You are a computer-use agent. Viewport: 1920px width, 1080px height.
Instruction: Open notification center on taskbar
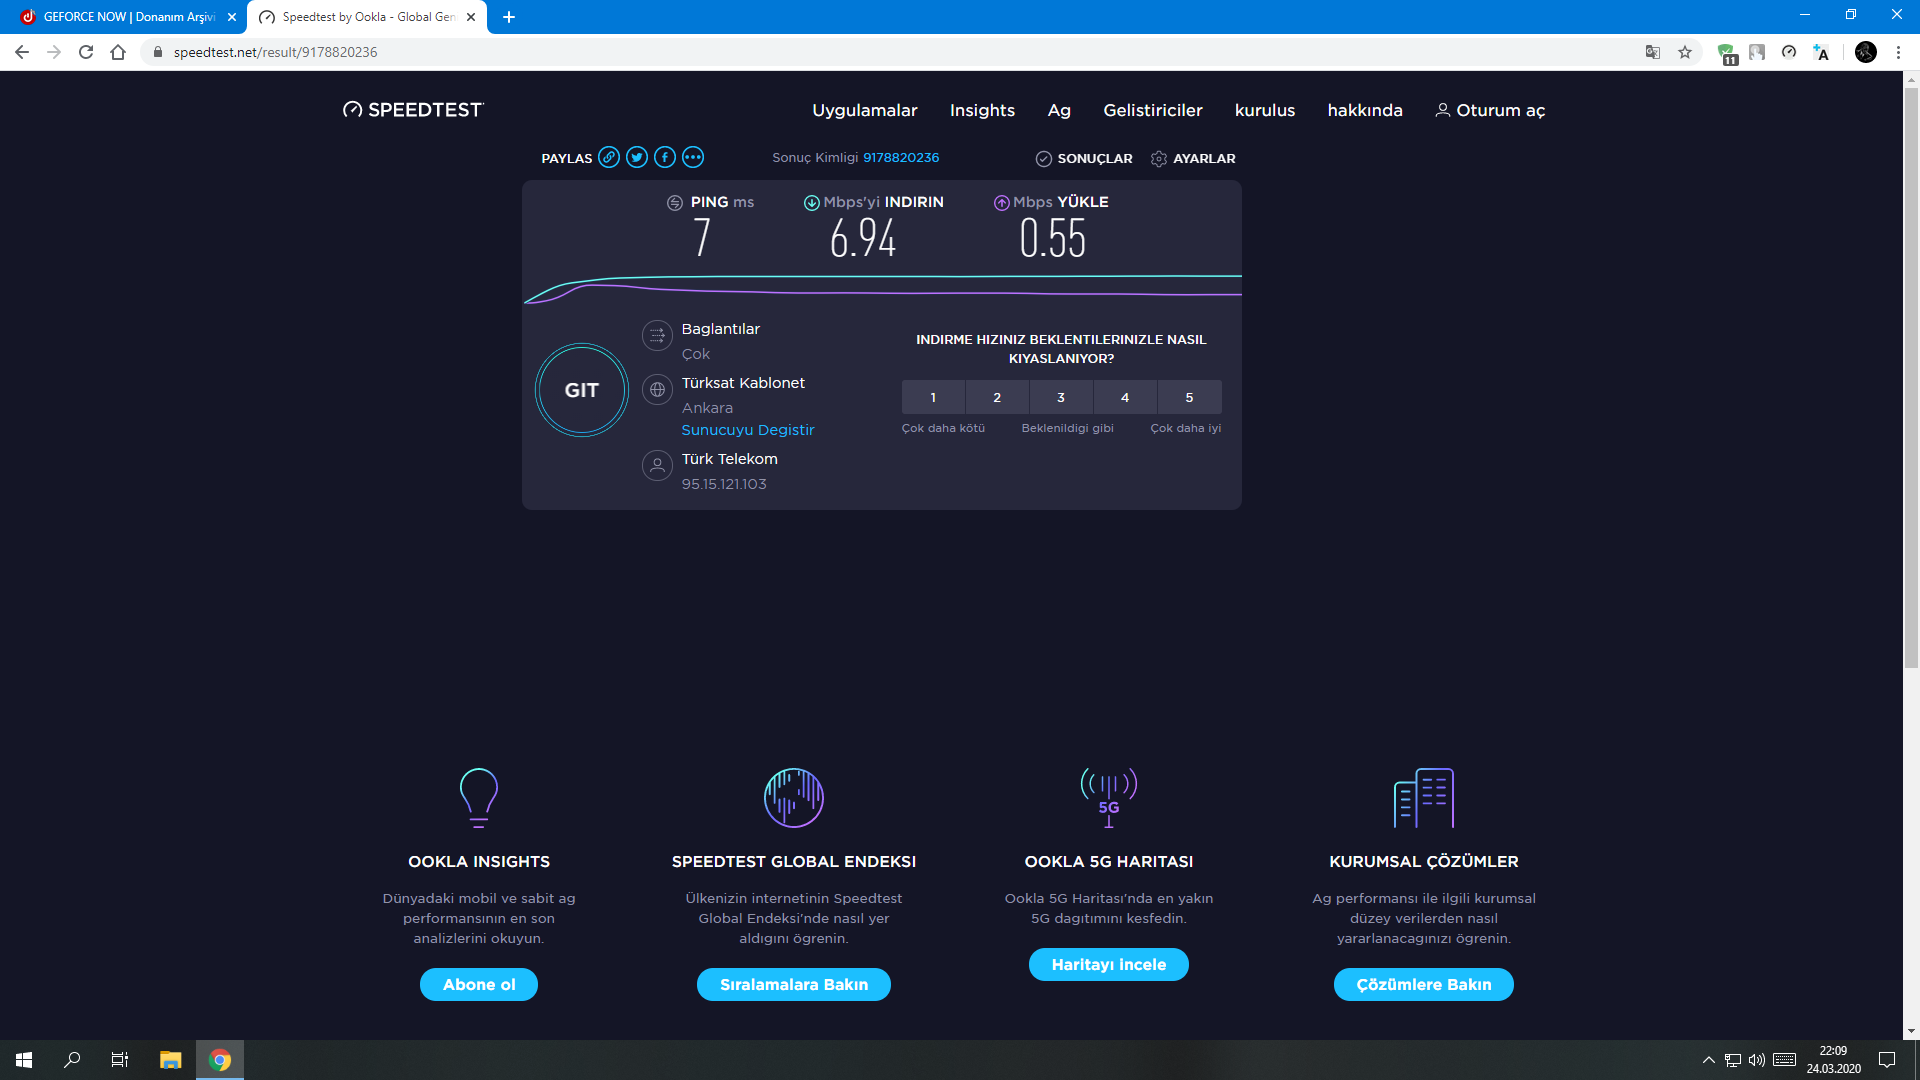click(x=1887, y=1060)
